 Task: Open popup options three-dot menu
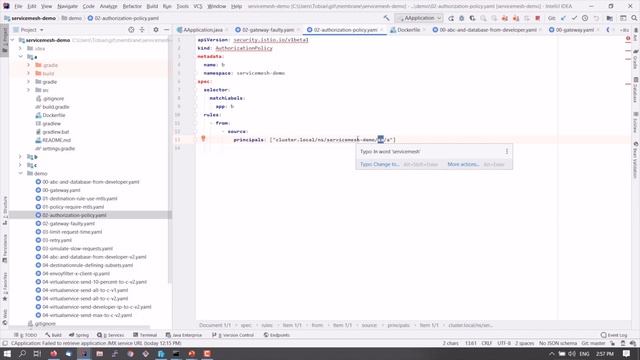[507, 151]
